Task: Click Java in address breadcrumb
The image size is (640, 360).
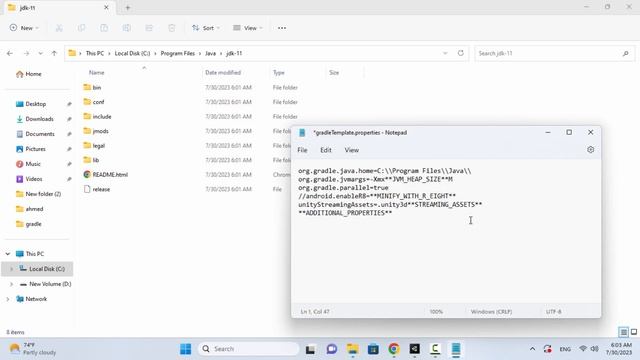Action: 210,53
